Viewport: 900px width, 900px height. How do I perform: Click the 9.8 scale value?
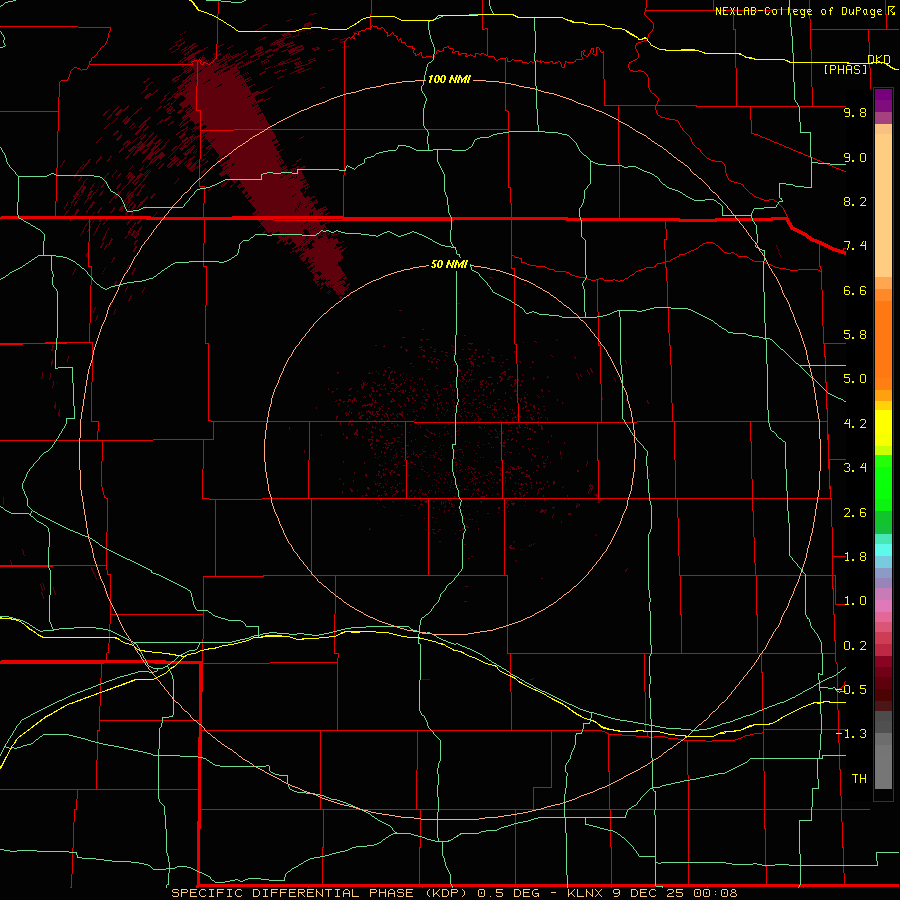(x=855, y=112)
